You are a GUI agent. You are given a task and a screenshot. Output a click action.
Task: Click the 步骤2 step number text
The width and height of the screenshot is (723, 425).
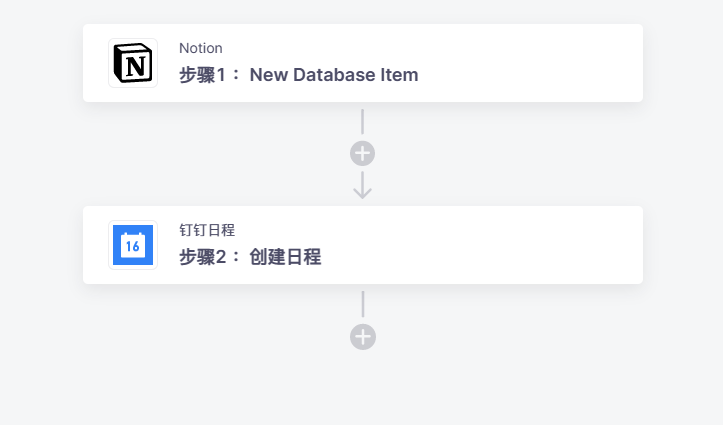(x=202, y=257)
